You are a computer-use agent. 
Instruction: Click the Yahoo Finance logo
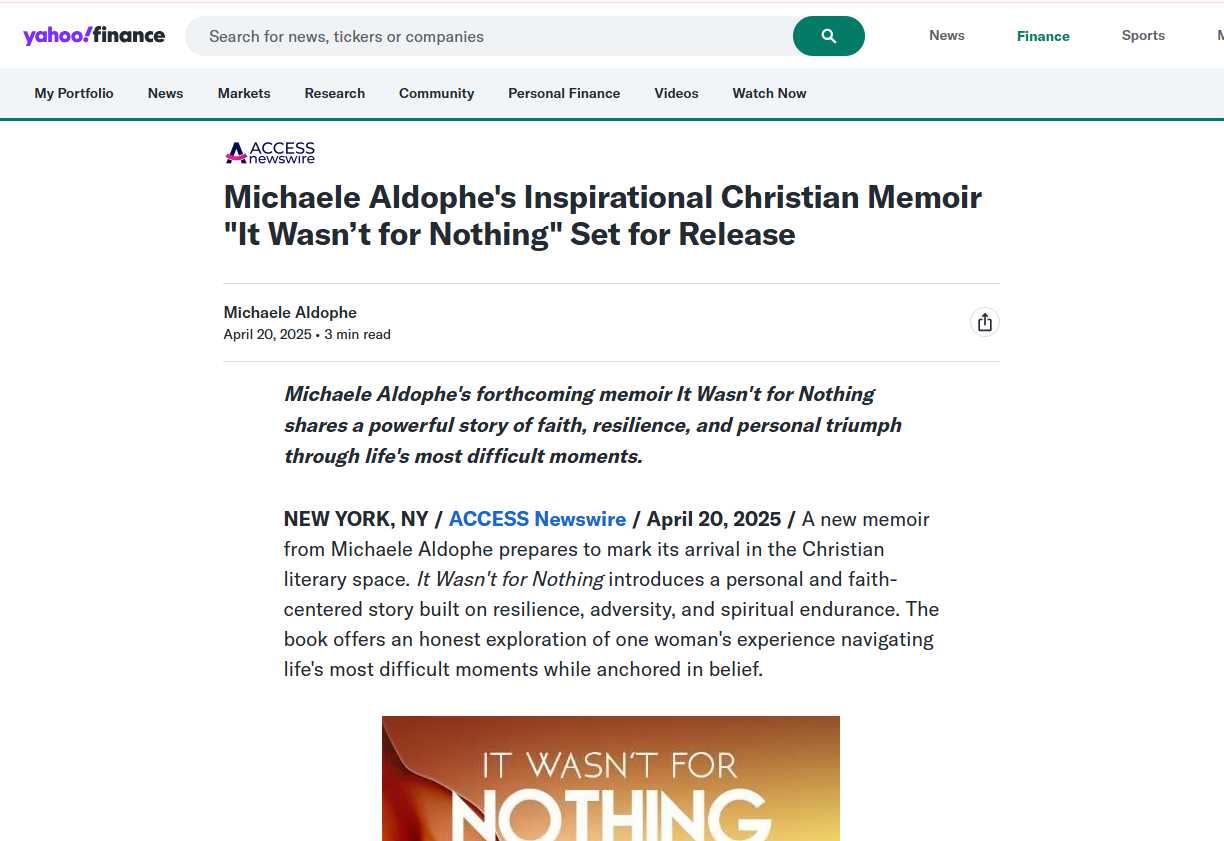tap(94, 36)
